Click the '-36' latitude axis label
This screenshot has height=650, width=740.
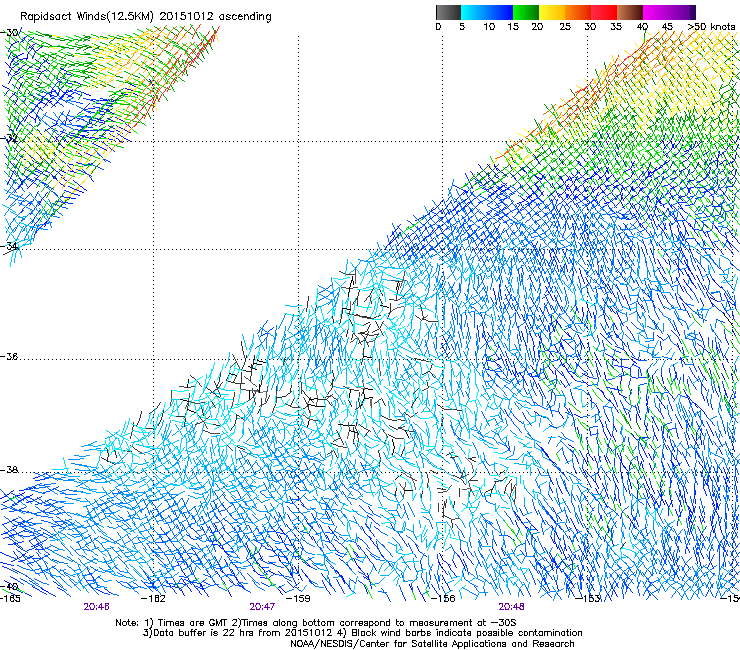click(9, 356)
